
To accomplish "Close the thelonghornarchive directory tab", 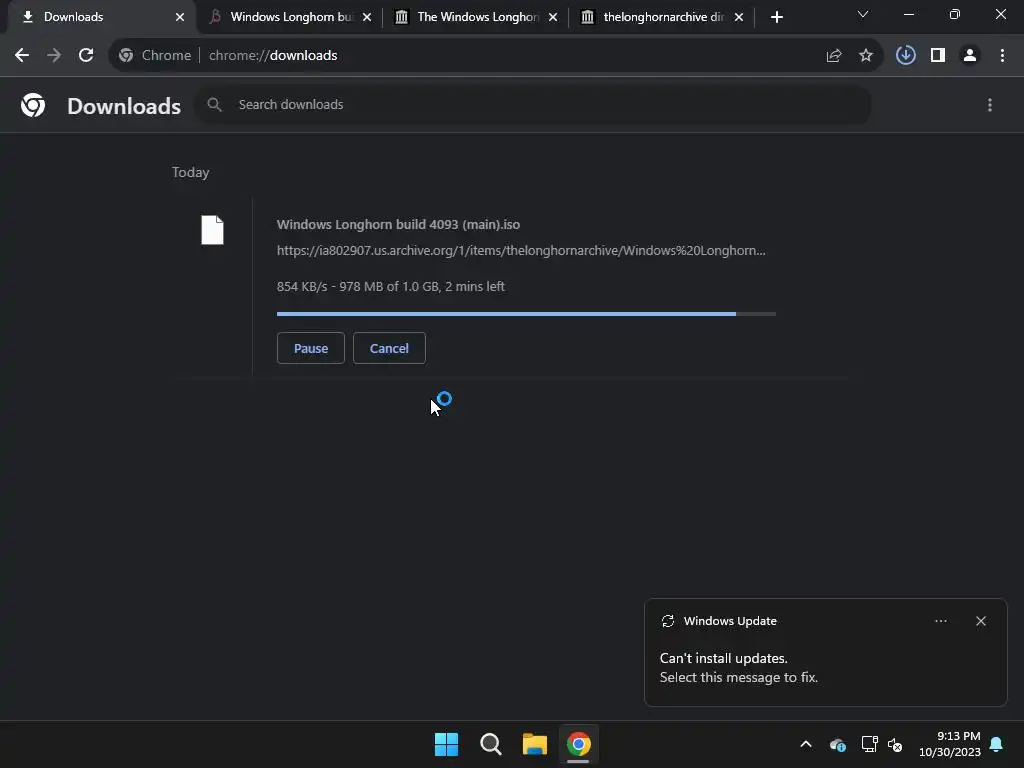I will pos(739,17).
